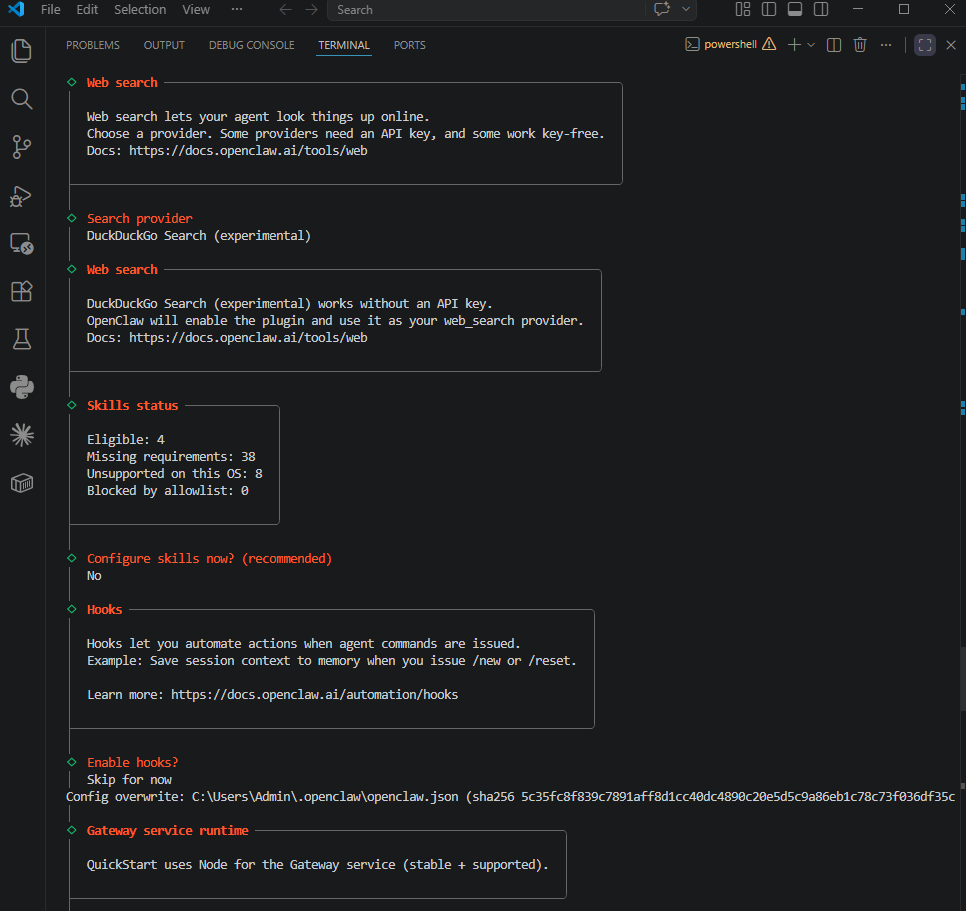966x911 pixels.
Task: Click the 'Search provider' heading
Action: [140, 218]
